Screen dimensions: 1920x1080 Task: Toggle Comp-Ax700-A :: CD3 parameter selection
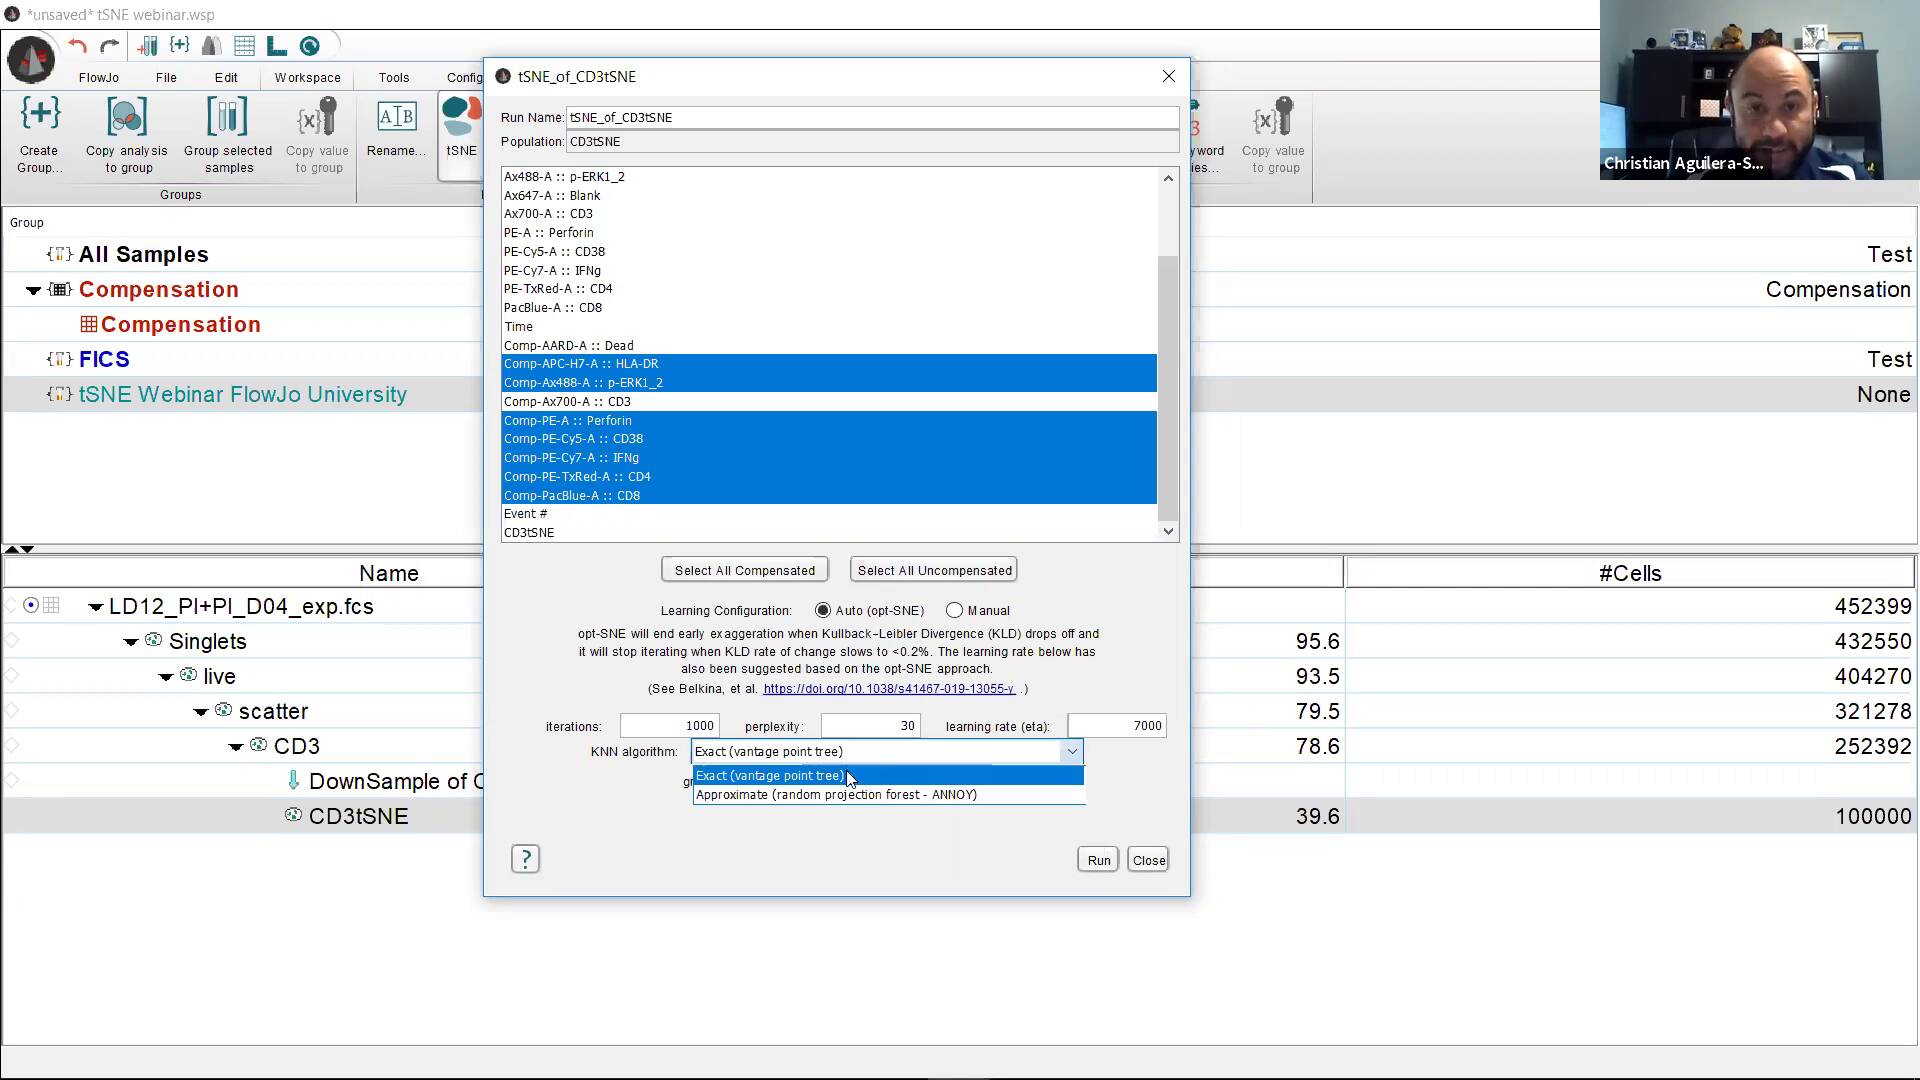pyautogui.click(x=567, y=402)
